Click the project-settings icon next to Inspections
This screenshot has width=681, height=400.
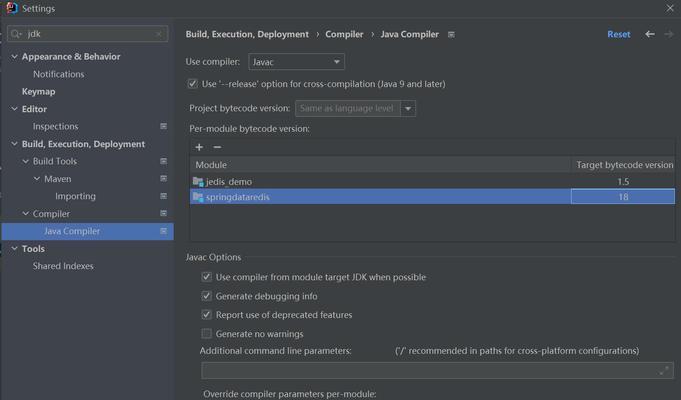pyautogui.click(x=163, y=126)
